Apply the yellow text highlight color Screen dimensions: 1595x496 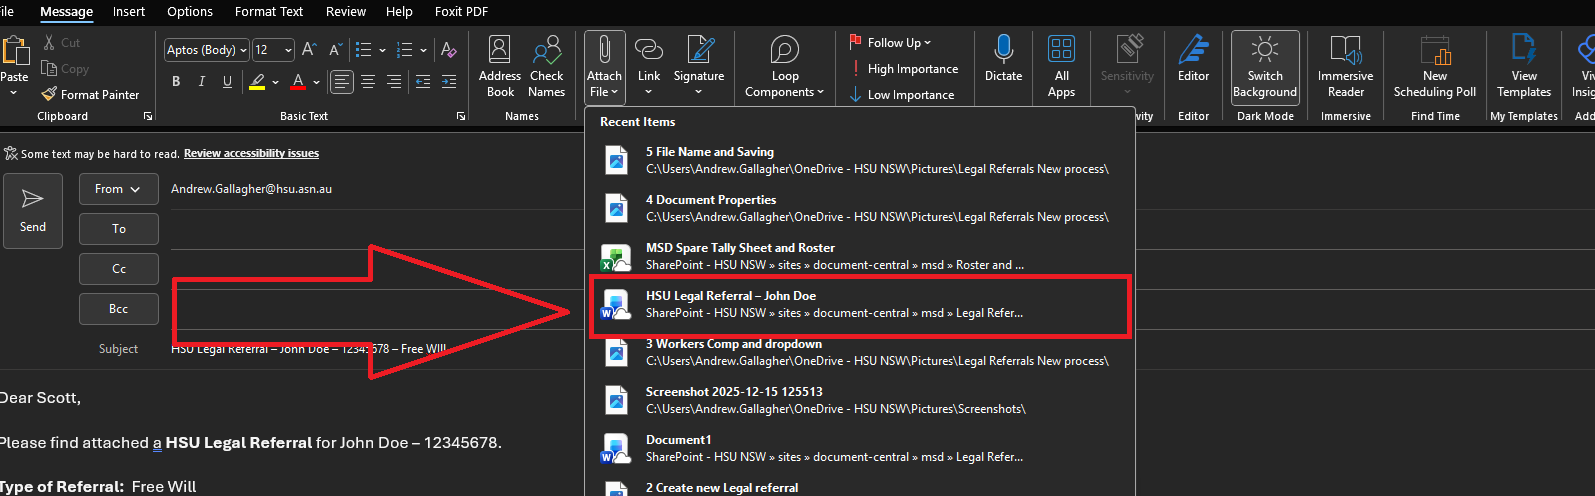258,82
